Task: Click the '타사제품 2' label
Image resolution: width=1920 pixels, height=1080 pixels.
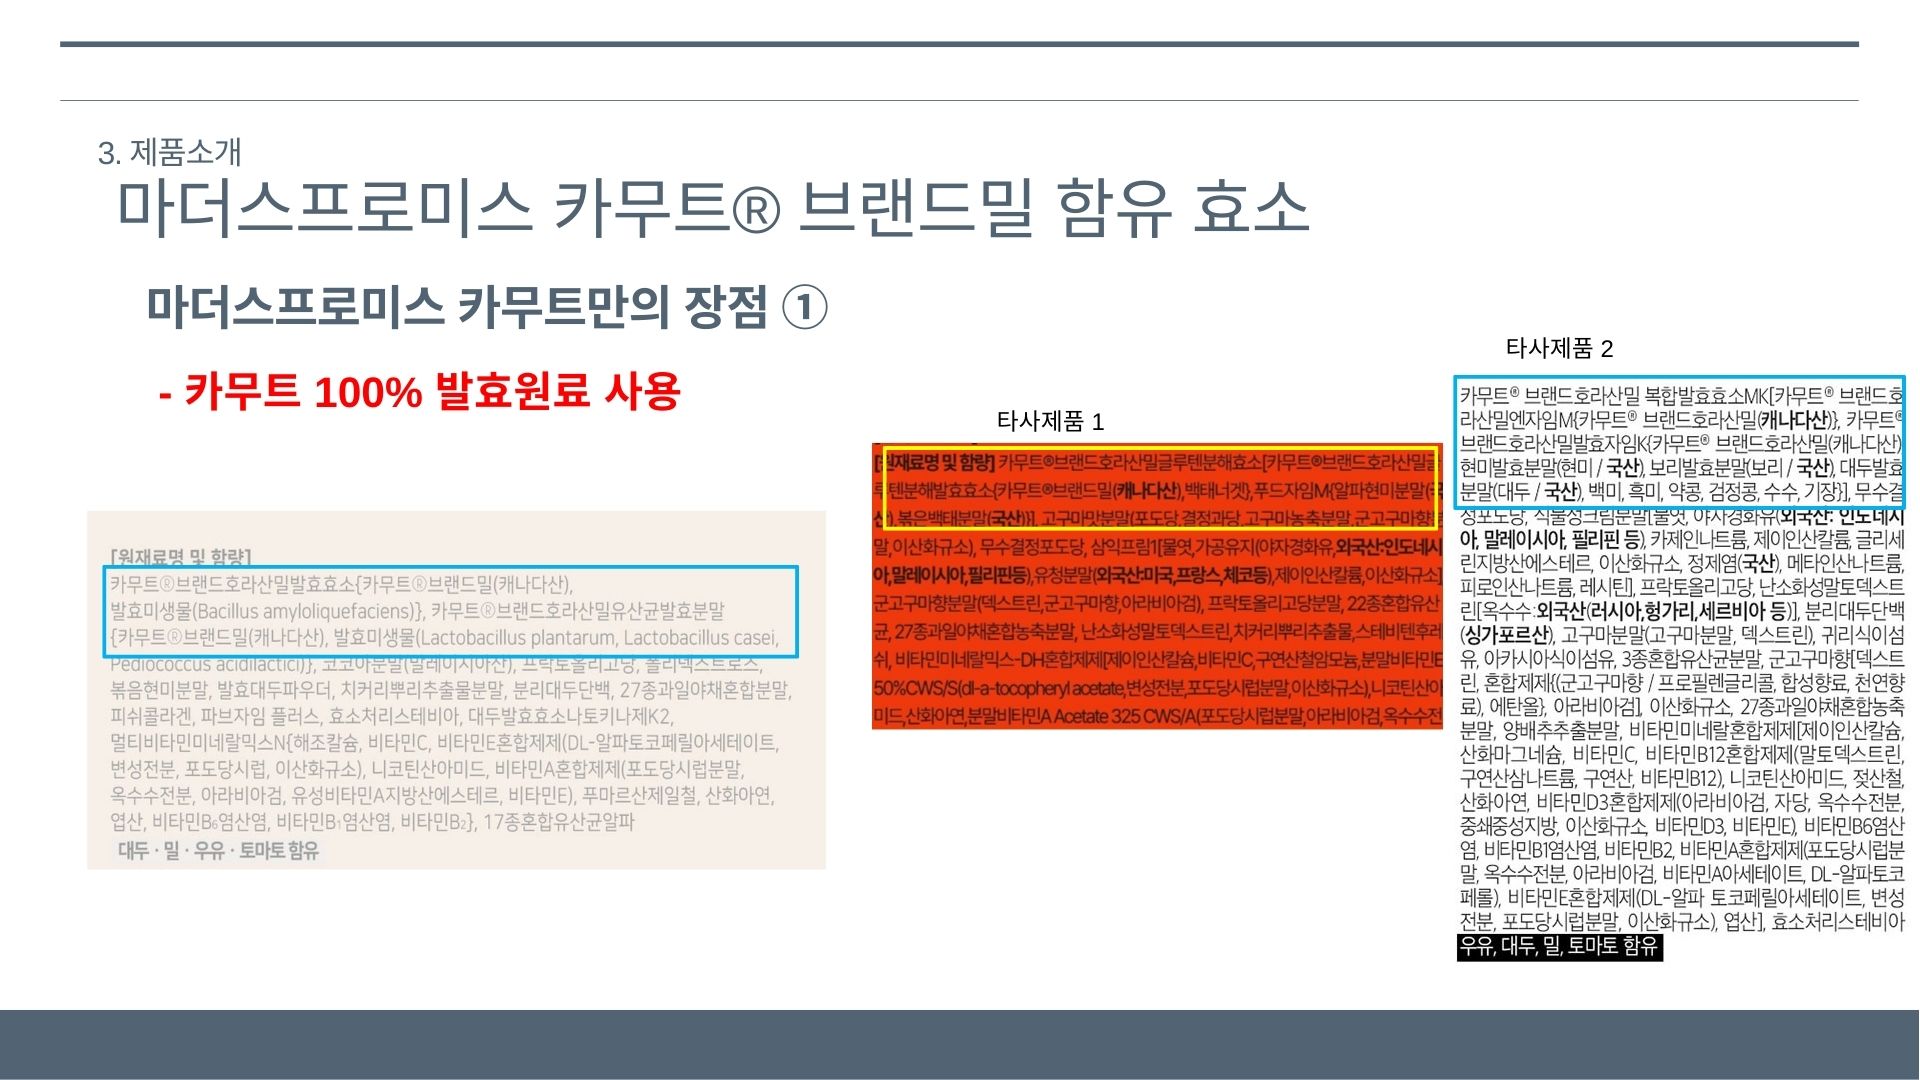Action: (1559, 348)
